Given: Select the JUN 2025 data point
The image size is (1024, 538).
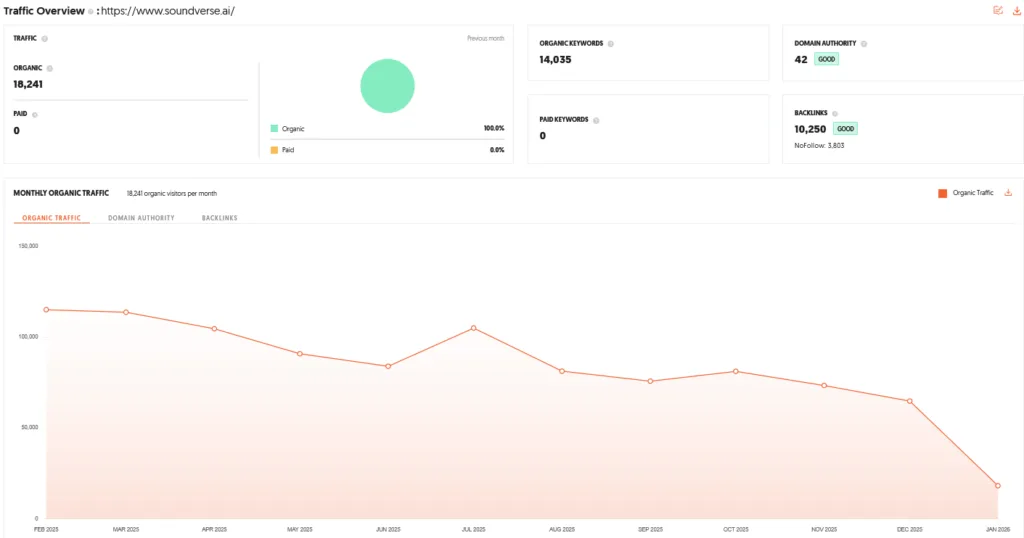Looking at the screenshot, I should [388, 366].
